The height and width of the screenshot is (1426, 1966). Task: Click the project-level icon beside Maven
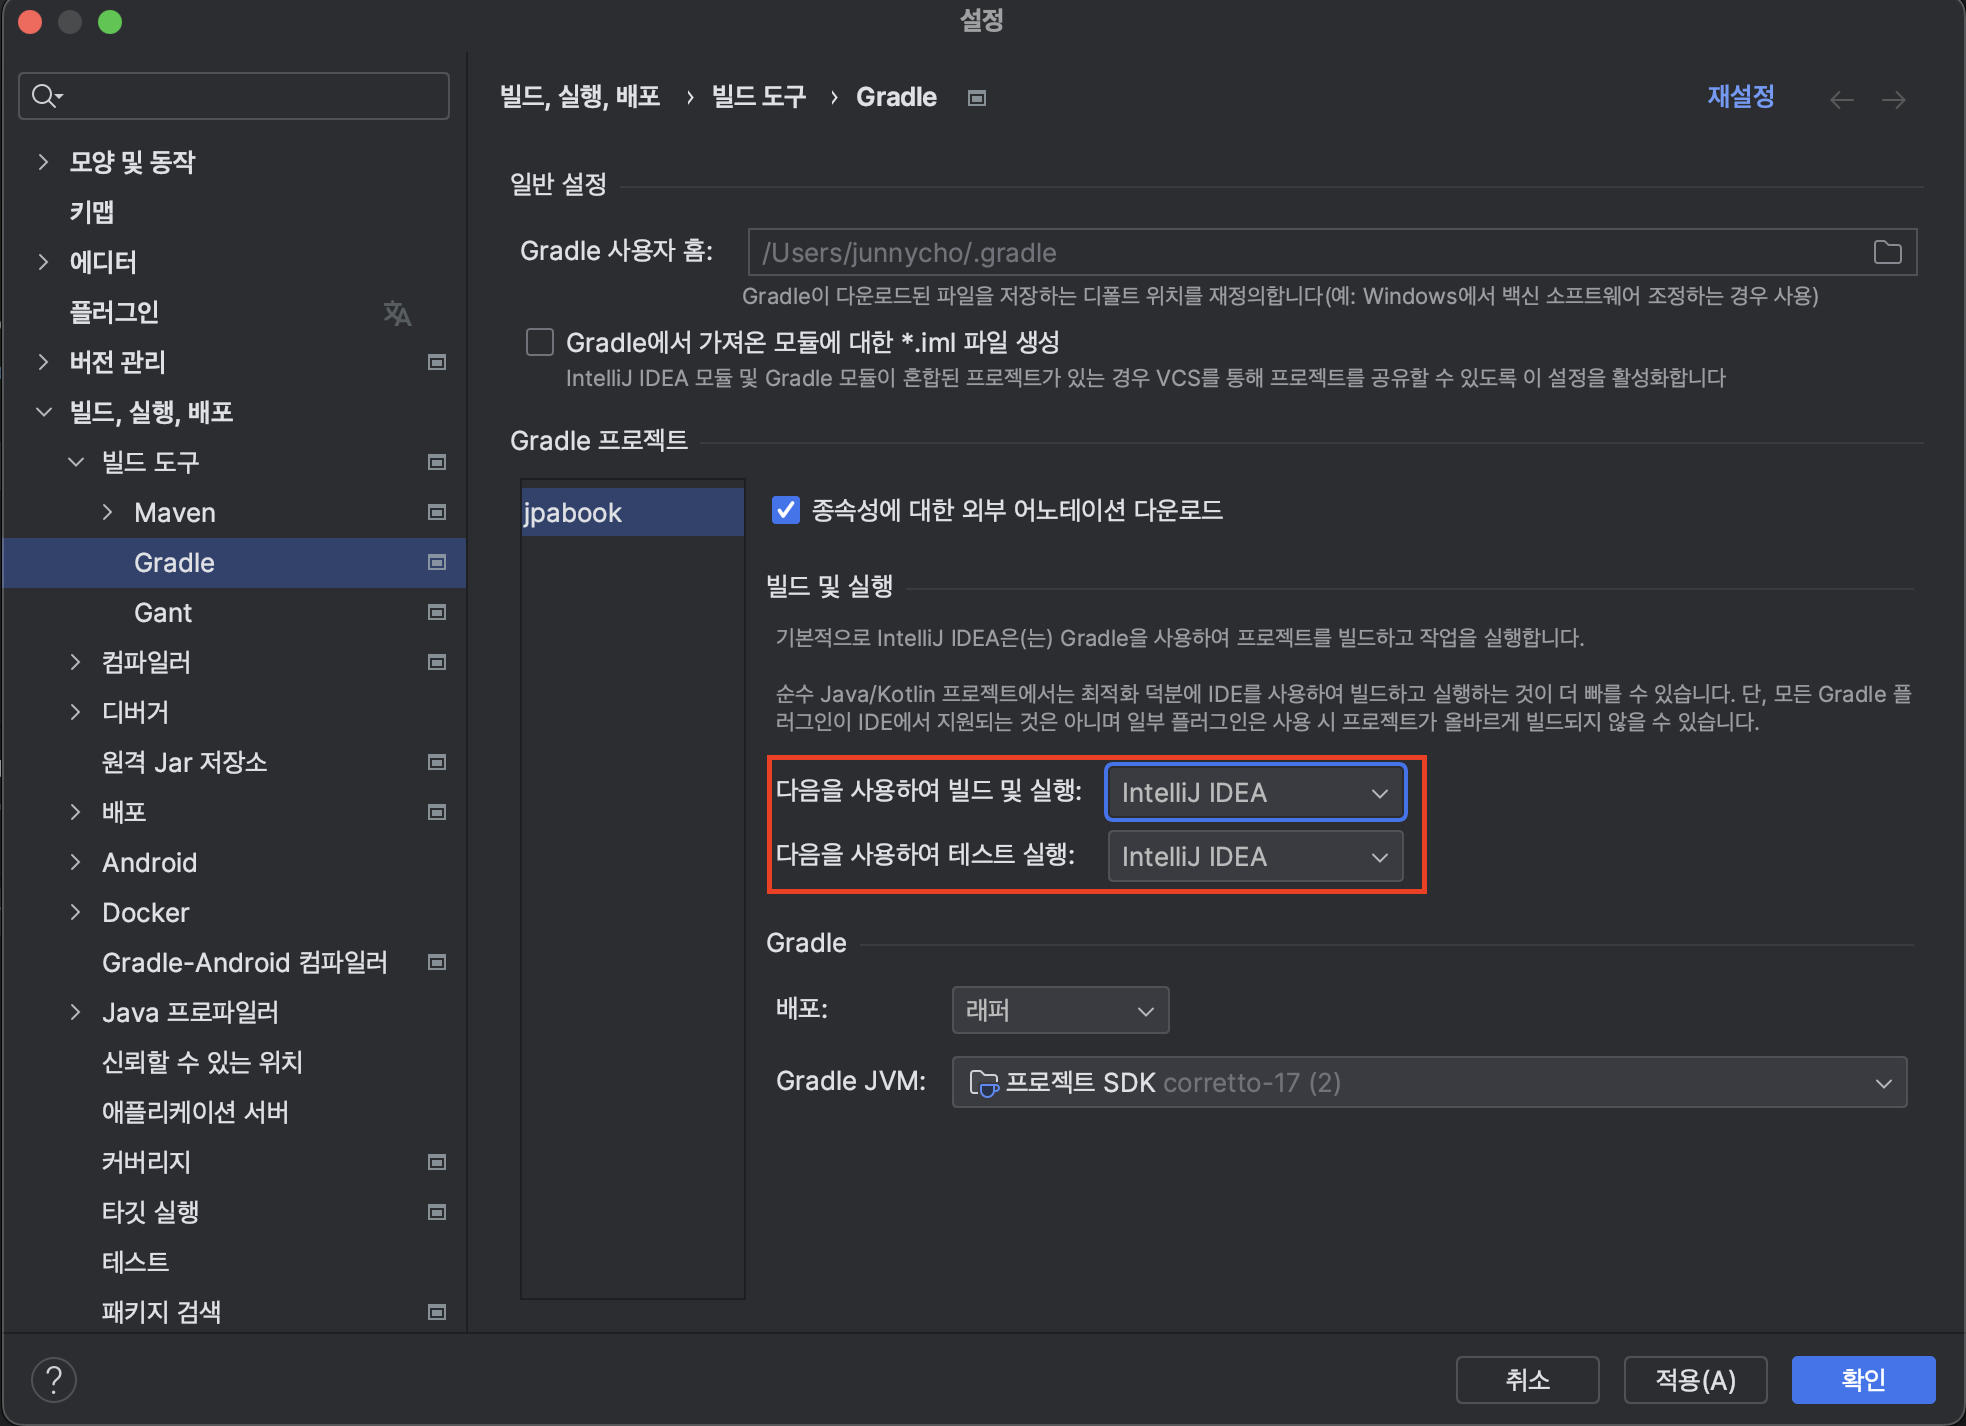(437, 512)
